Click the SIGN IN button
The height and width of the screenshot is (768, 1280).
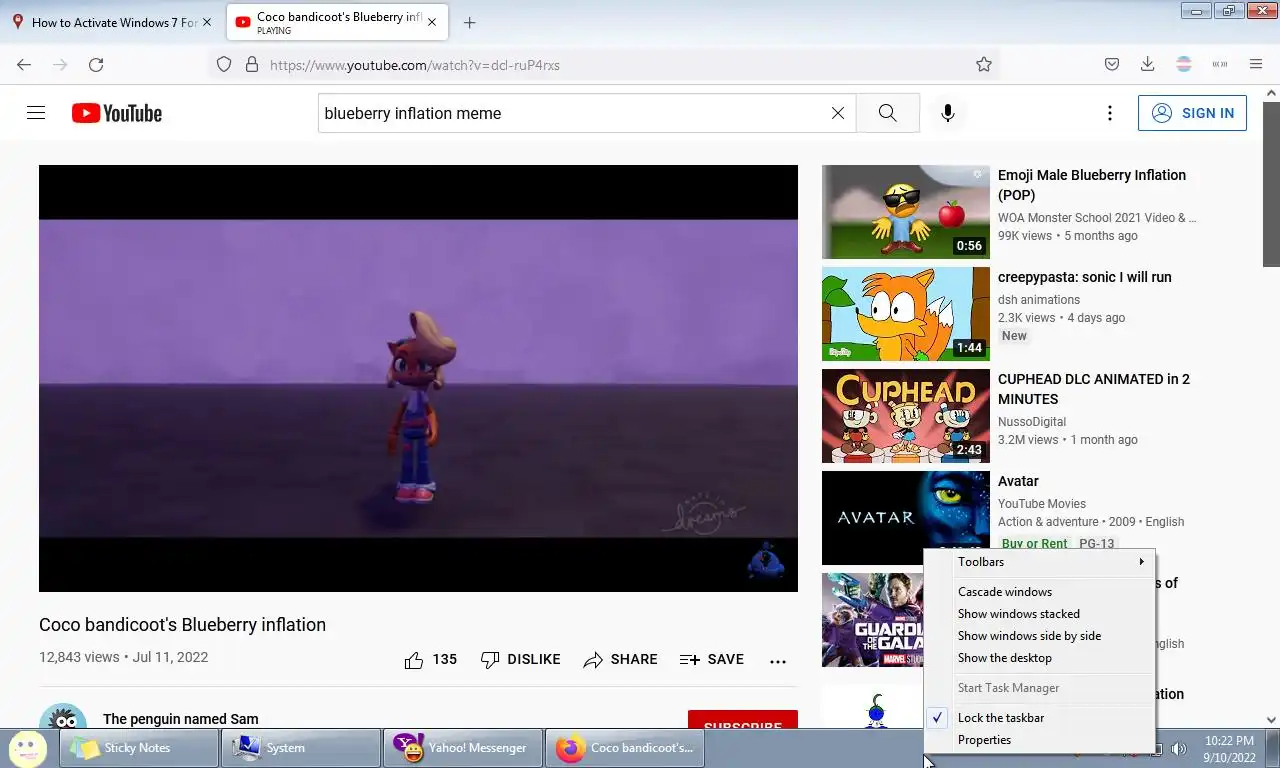click(1192, 113)
